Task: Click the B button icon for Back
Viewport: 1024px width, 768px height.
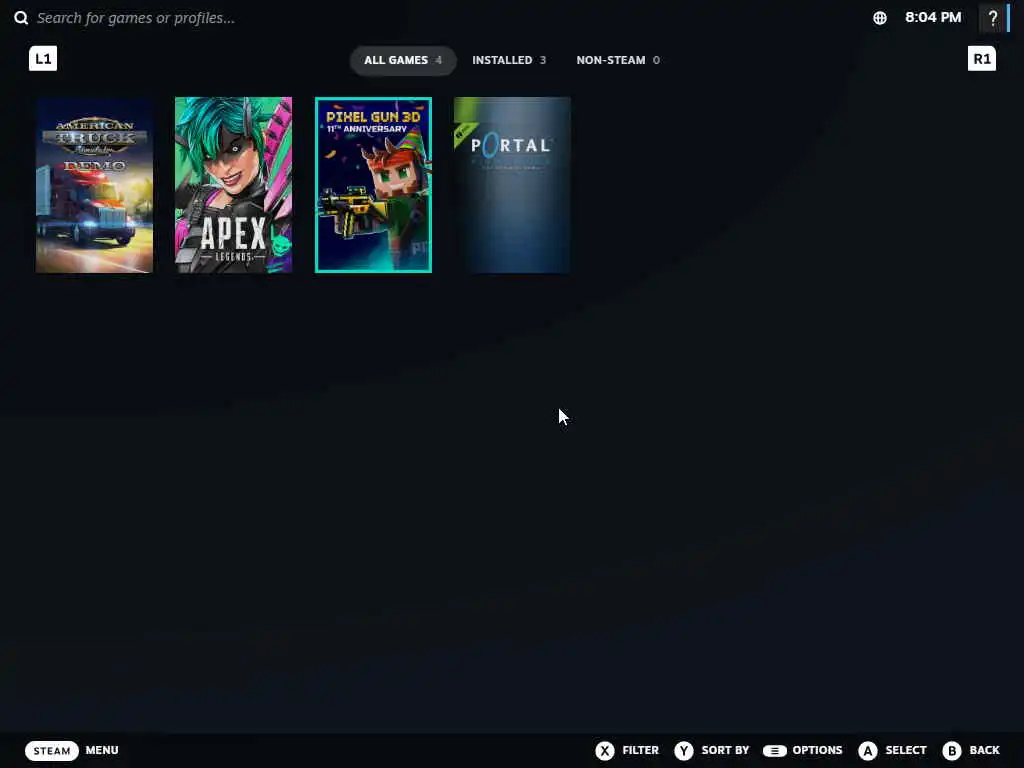Action: click(952, 750)
